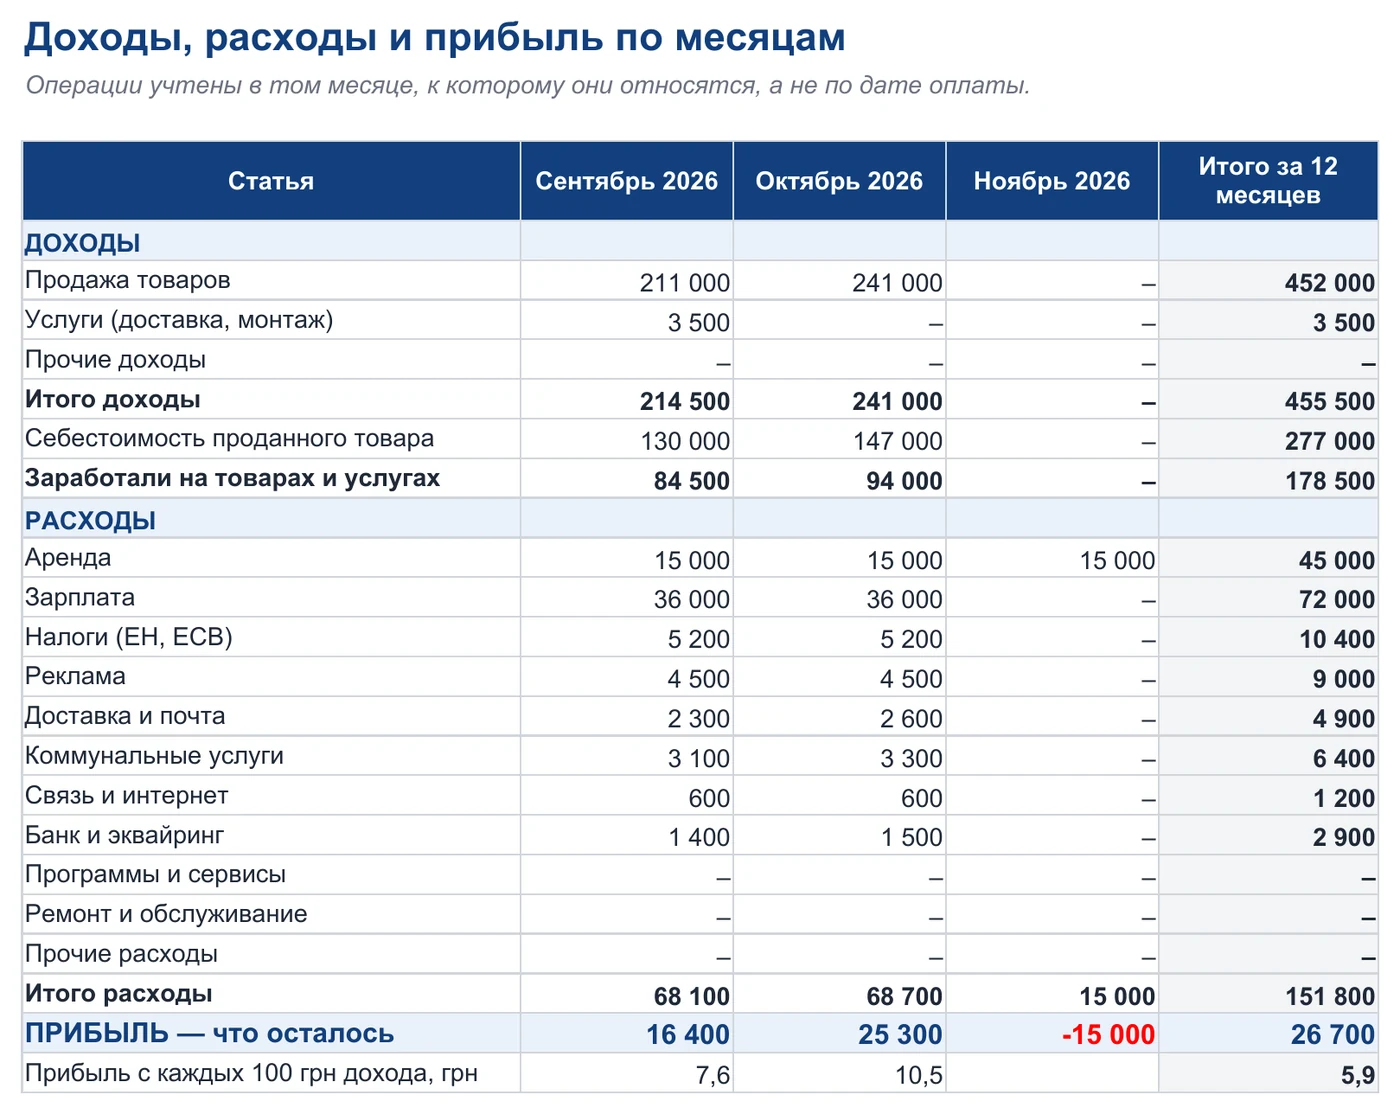The height and width of the screenshot is (1114, 1400).
Task: Select the "ДОХОДЫ" section row label
Action: coord(82,243)
